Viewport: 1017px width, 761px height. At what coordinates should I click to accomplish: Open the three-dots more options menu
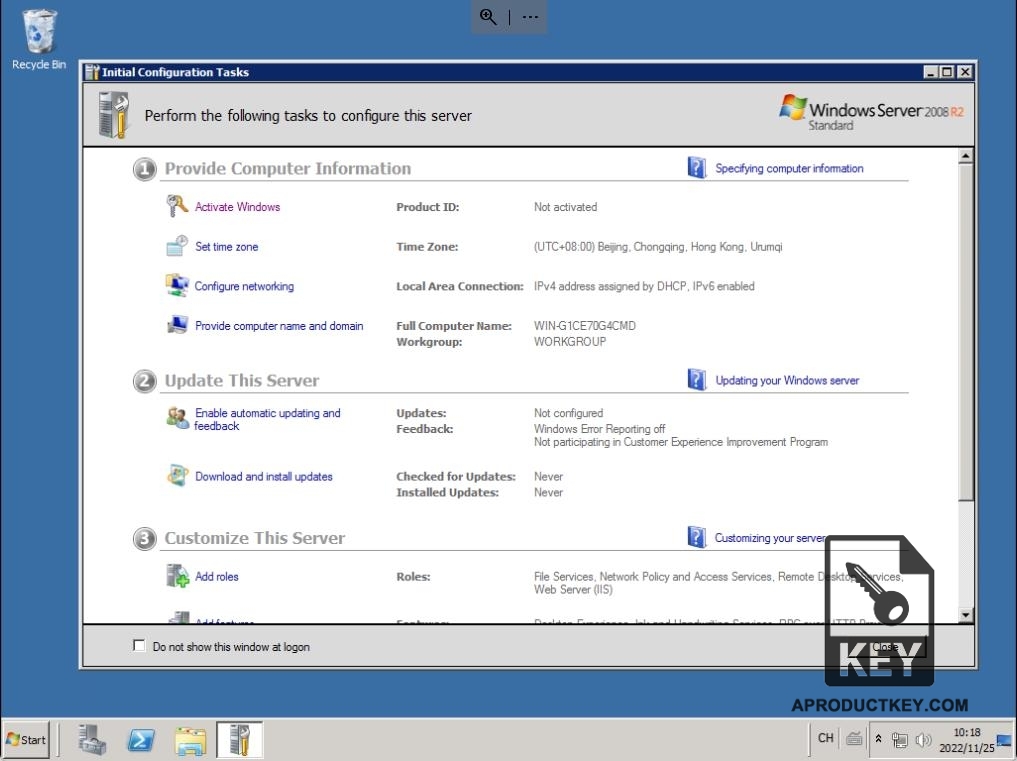point(531,17)
